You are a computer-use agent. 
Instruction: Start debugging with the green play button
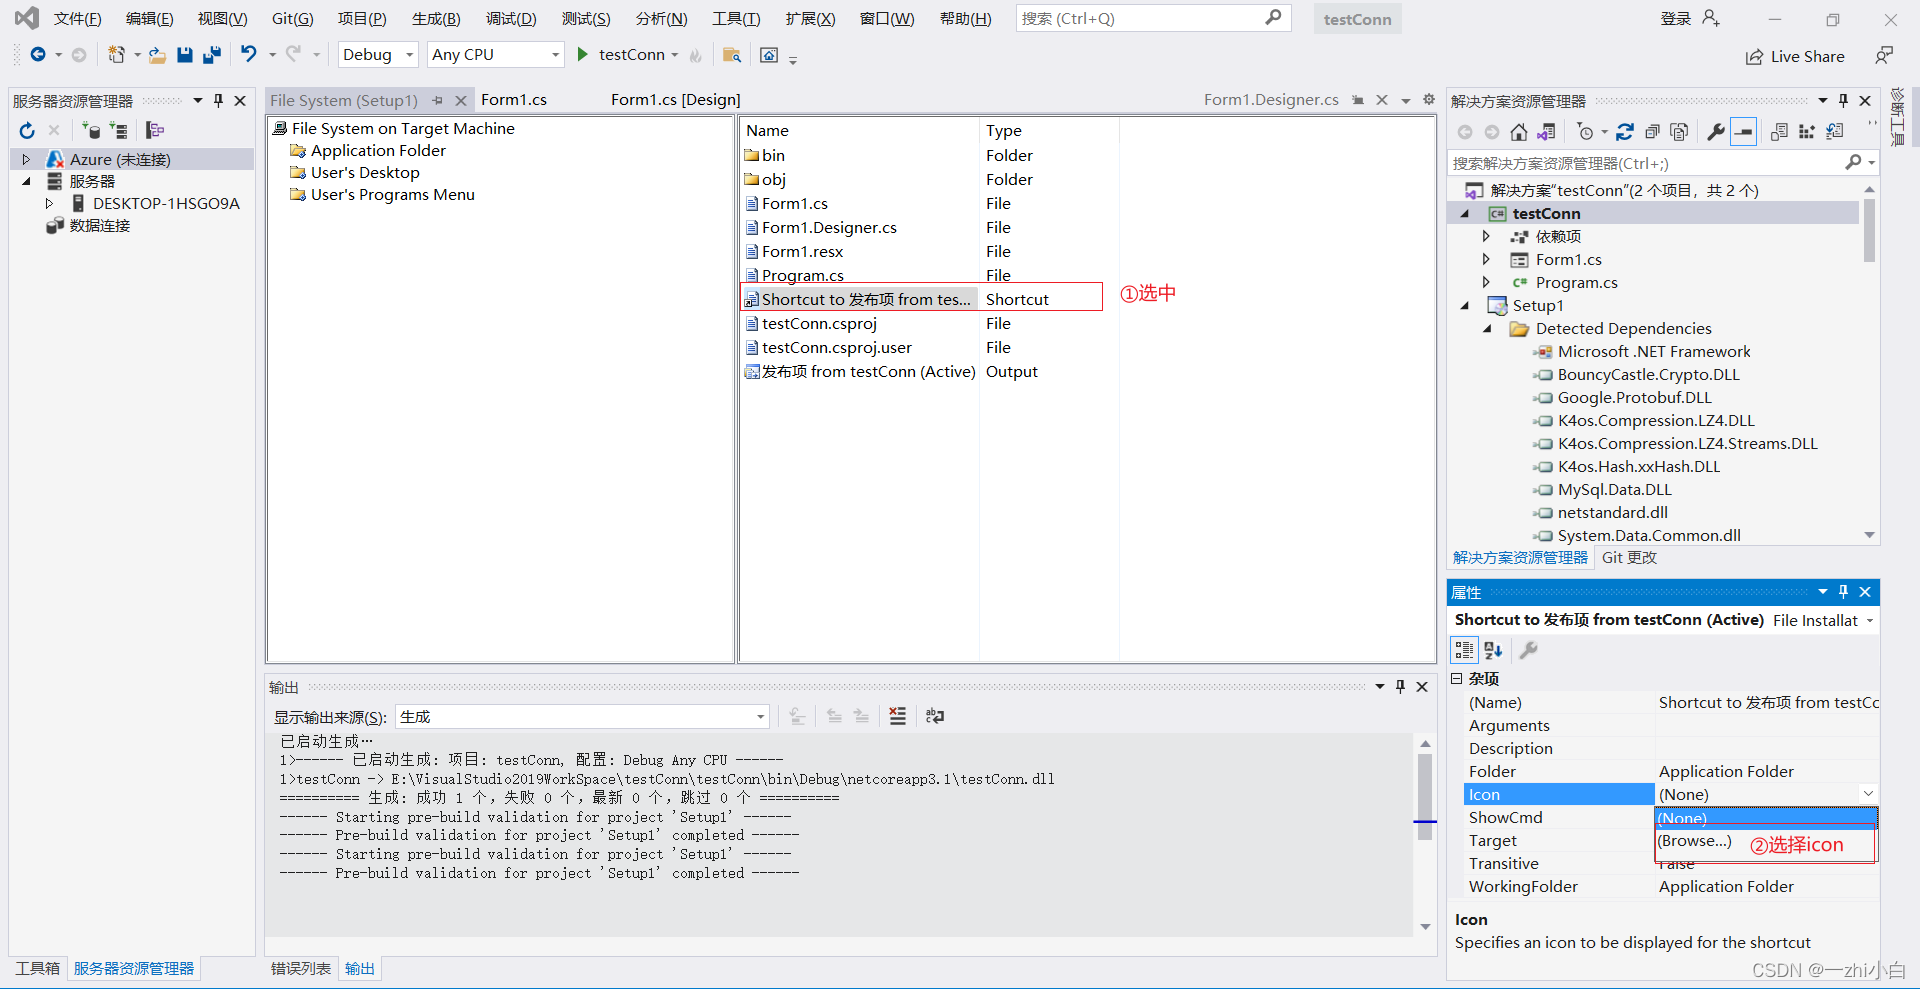582,55
